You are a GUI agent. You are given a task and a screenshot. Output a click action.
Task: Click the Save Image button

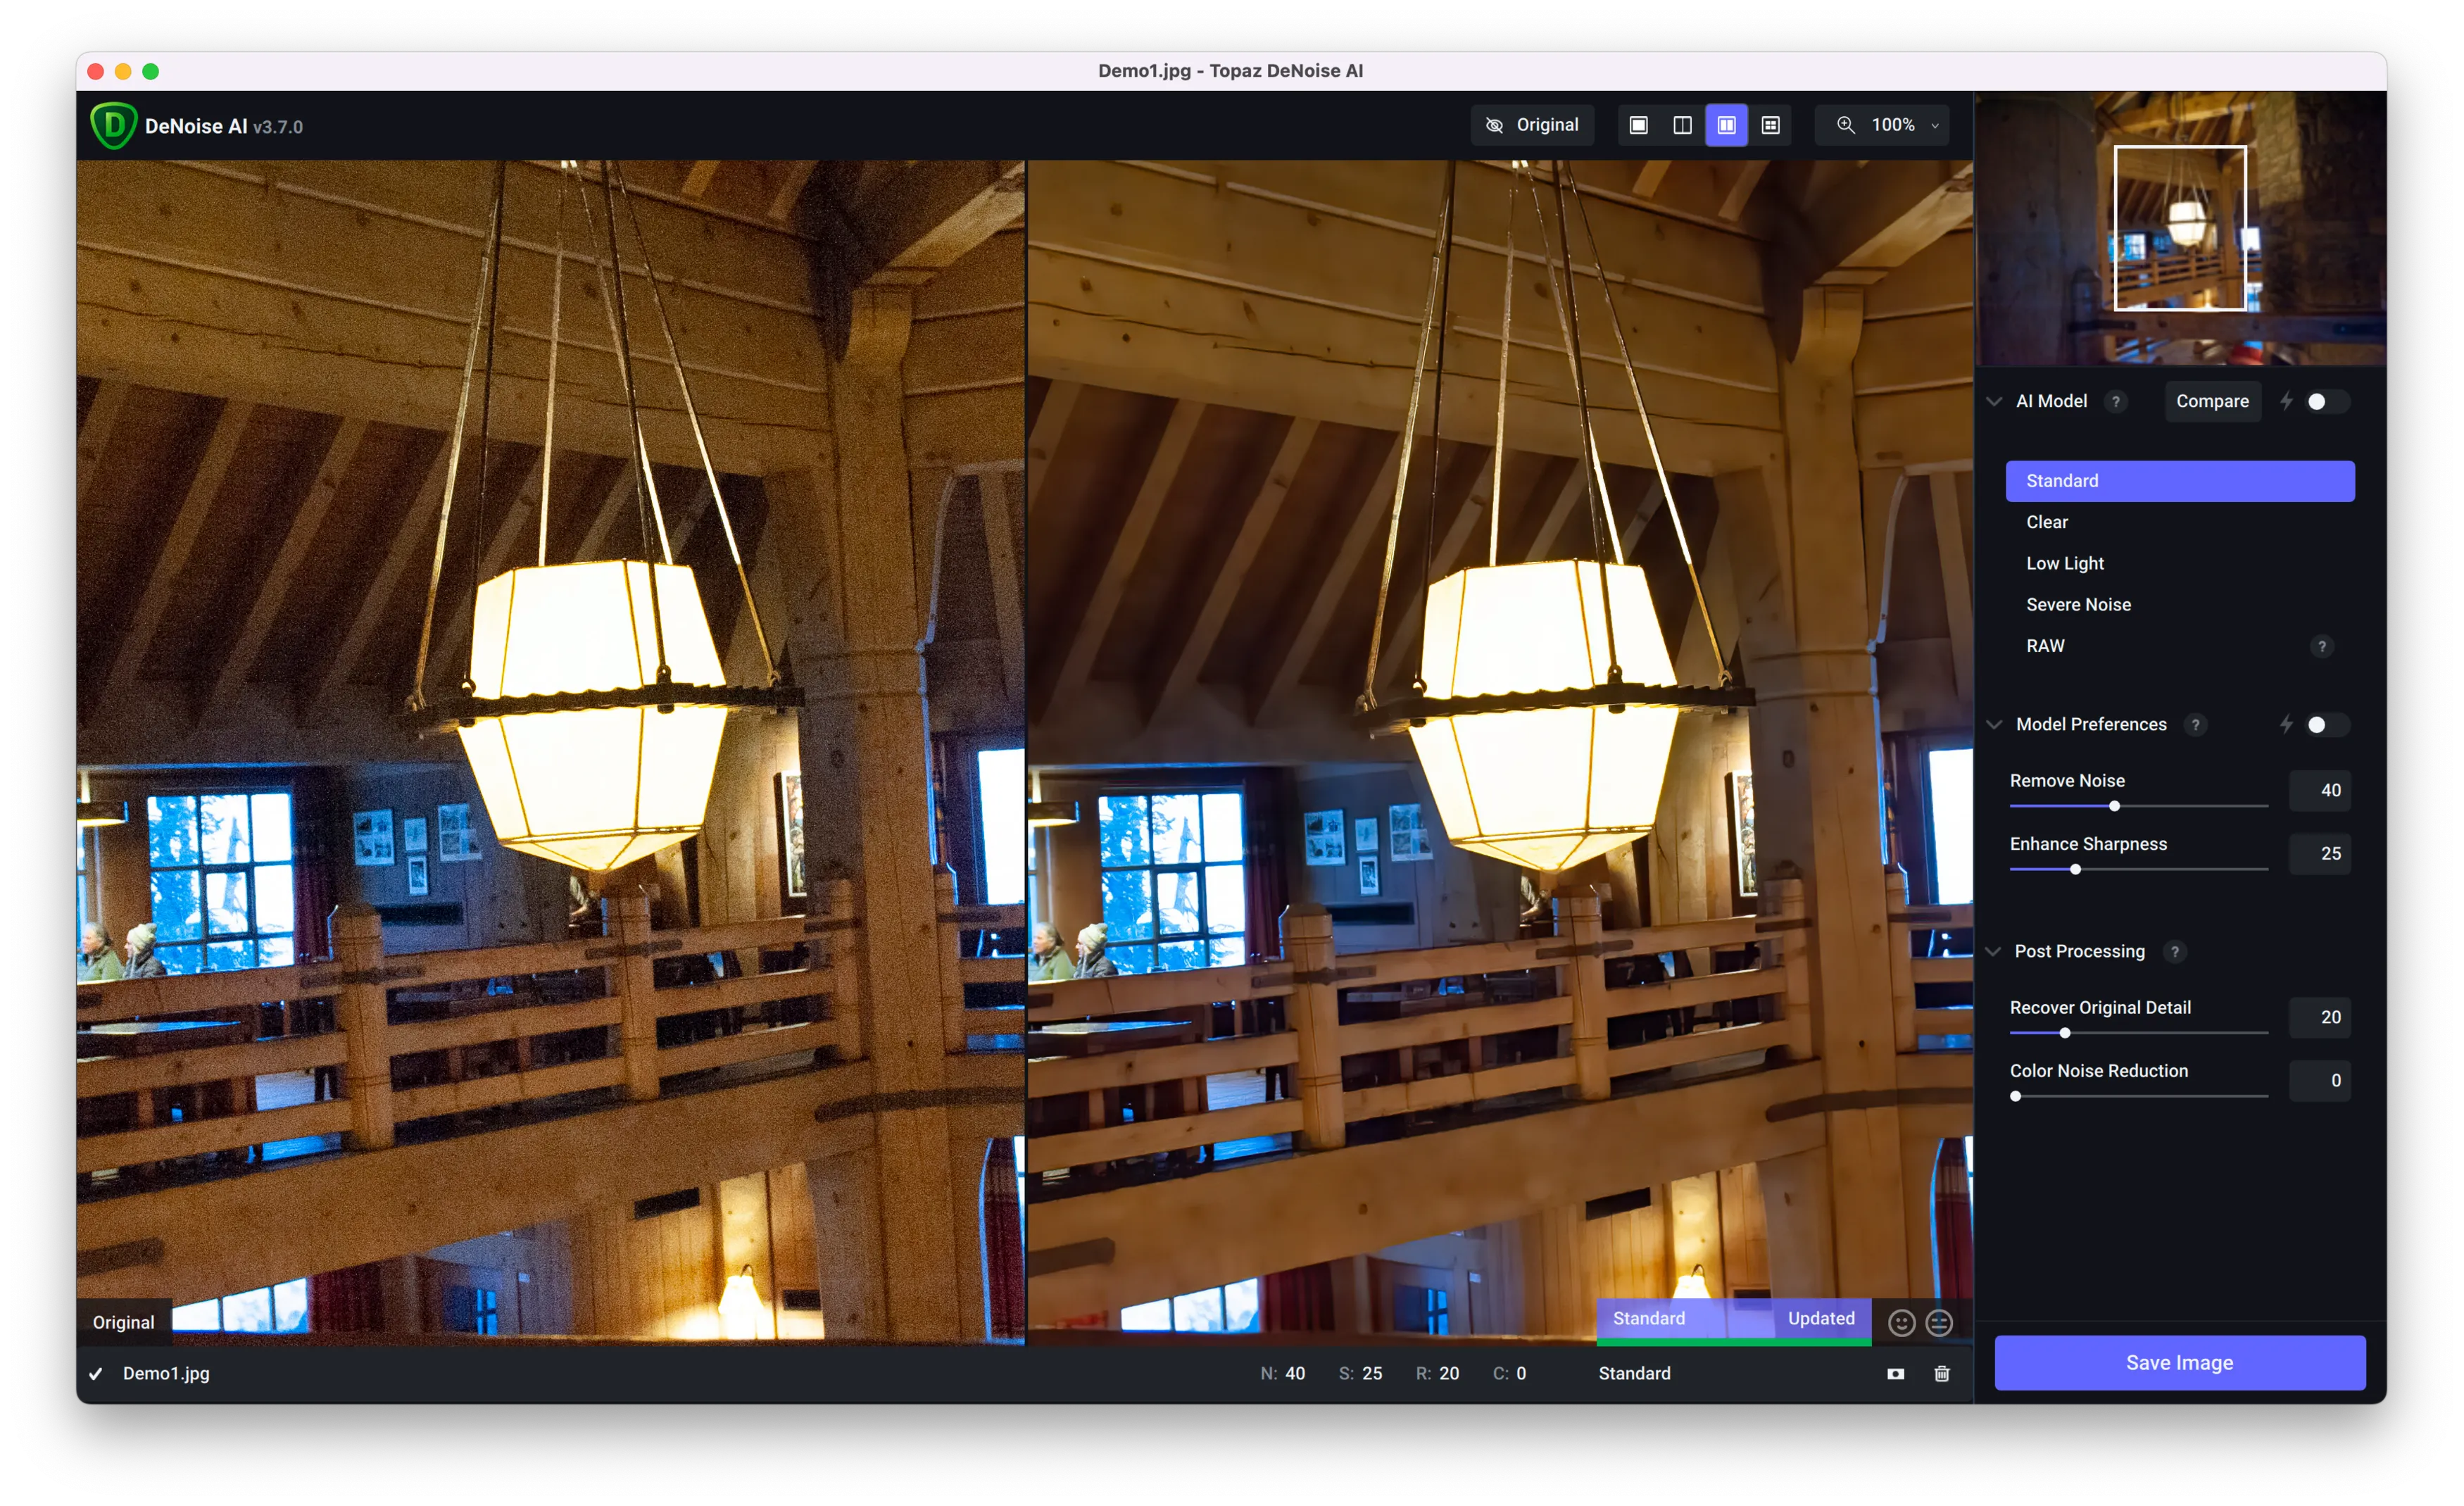coord(2179,1362)
